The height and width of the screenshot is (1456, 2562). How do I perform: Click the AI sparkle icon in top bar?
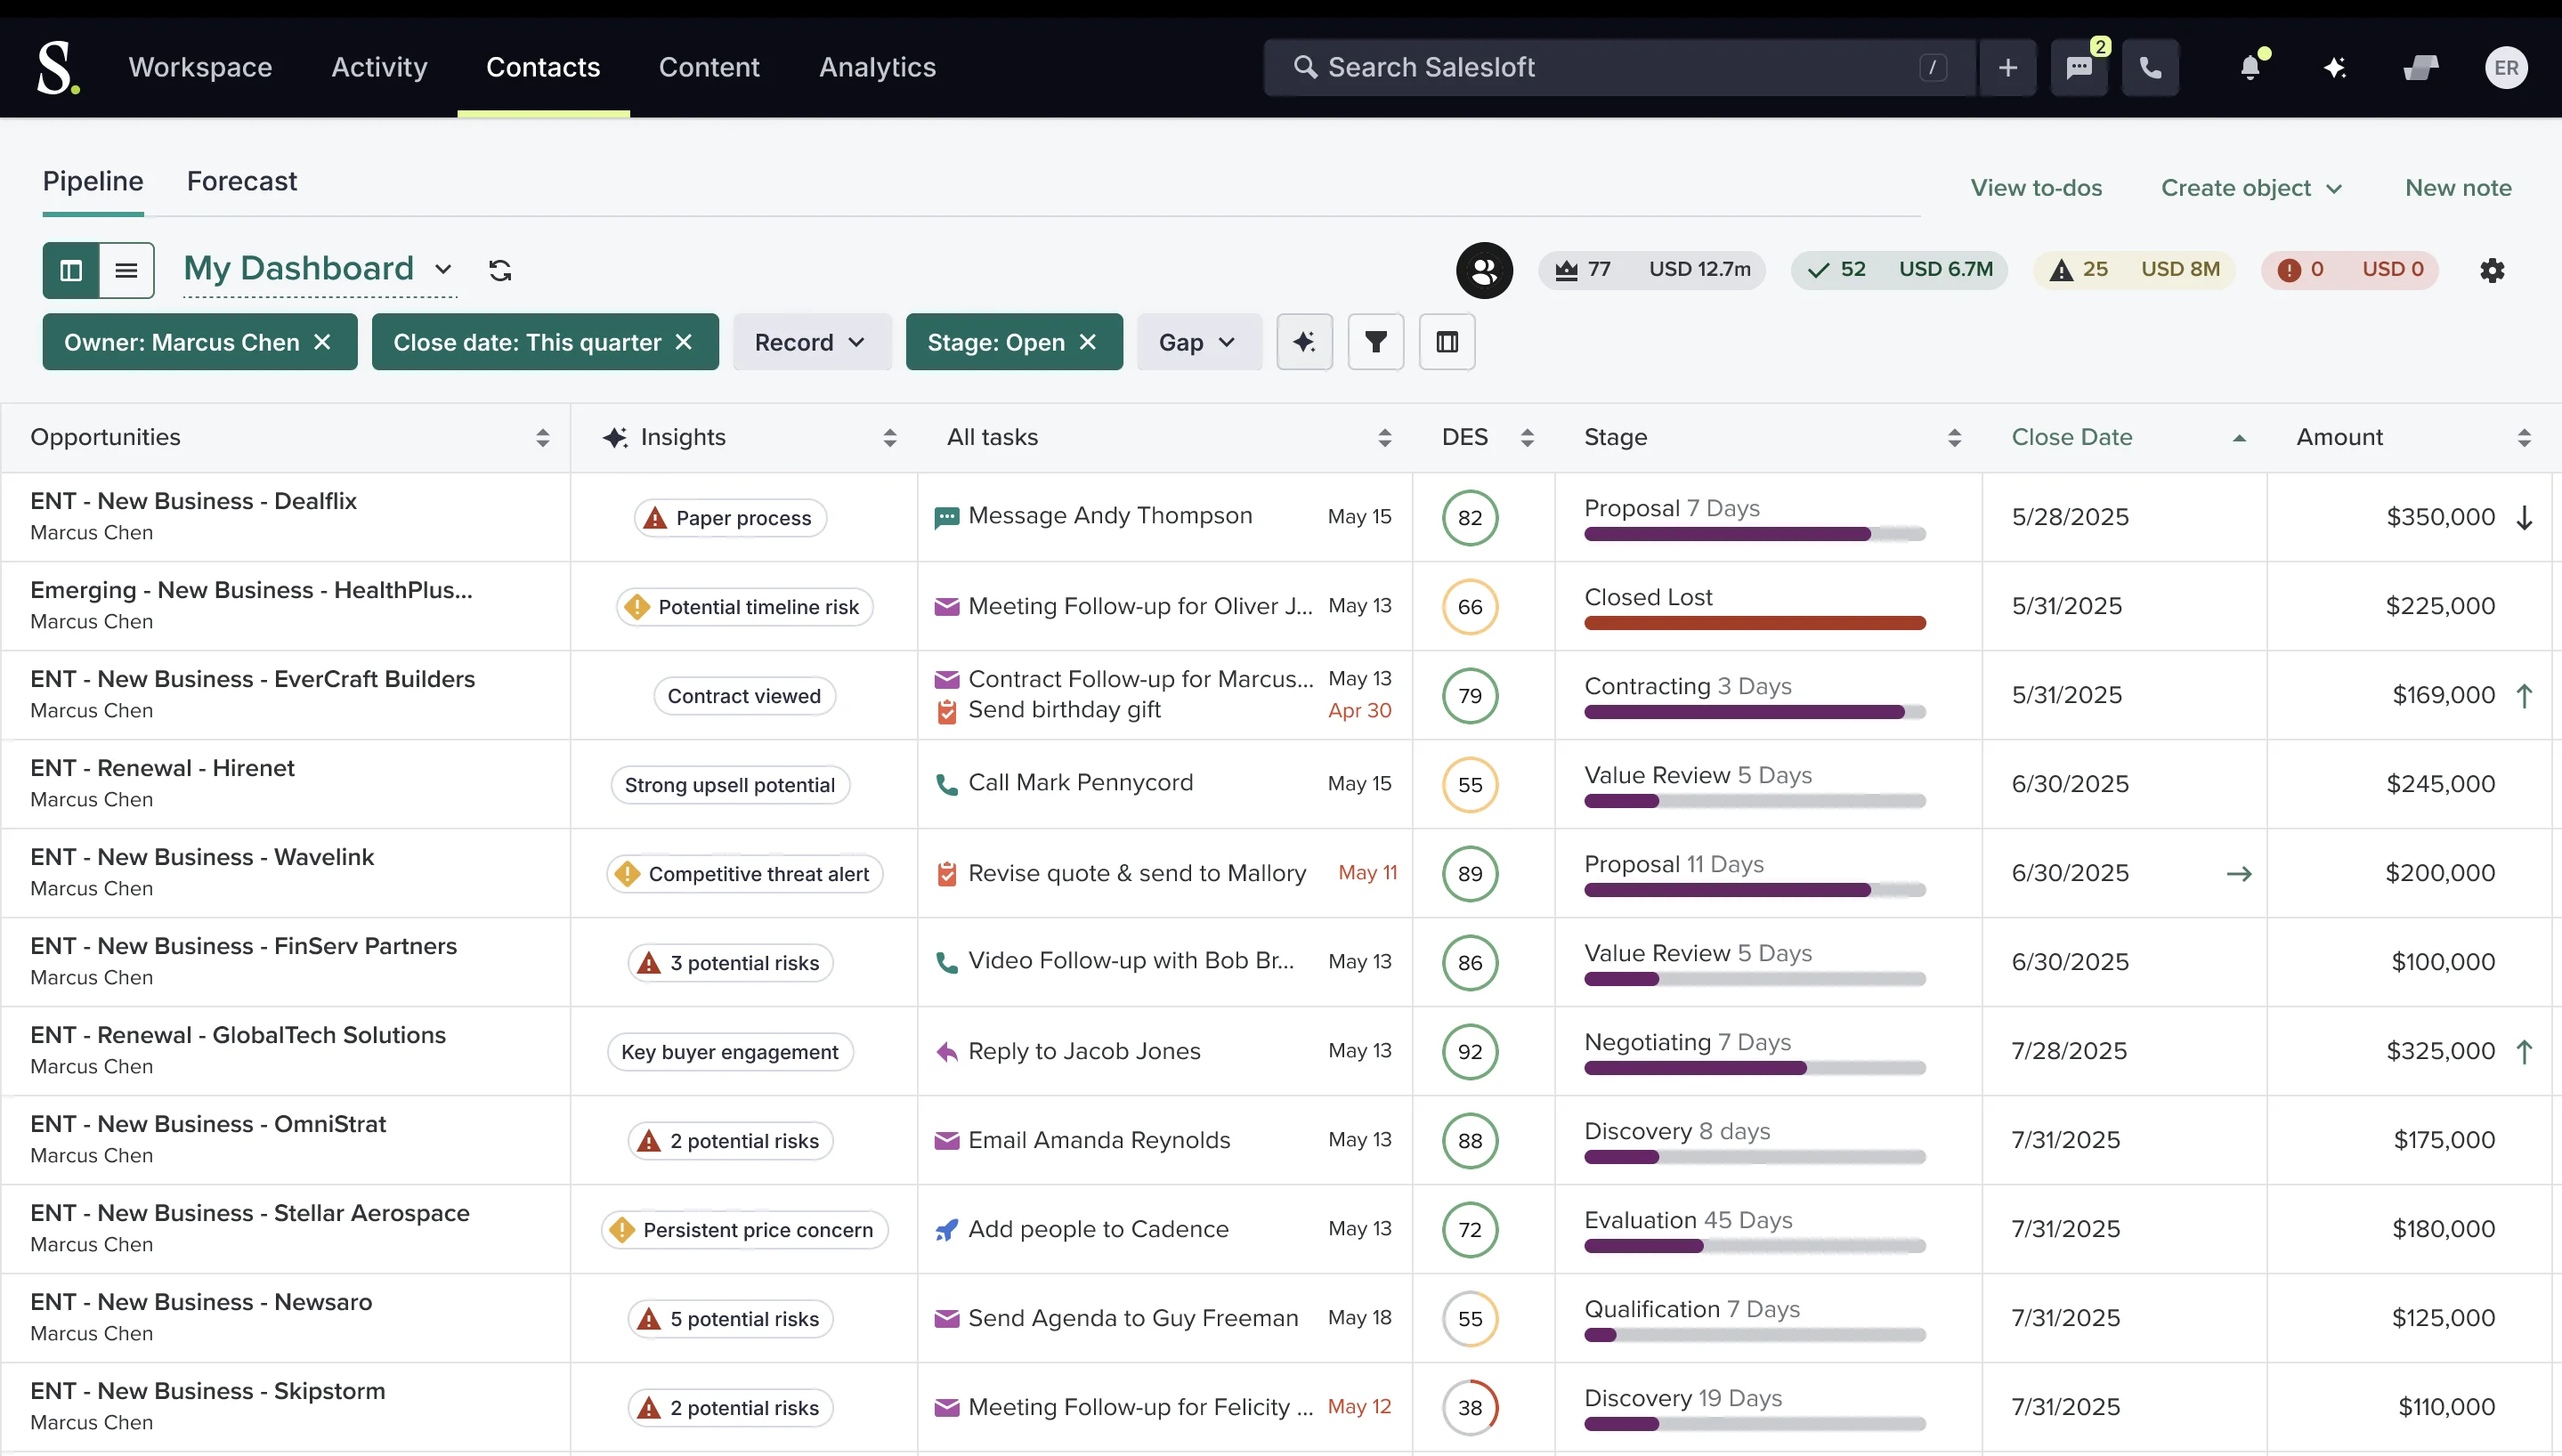point(2335,67)
